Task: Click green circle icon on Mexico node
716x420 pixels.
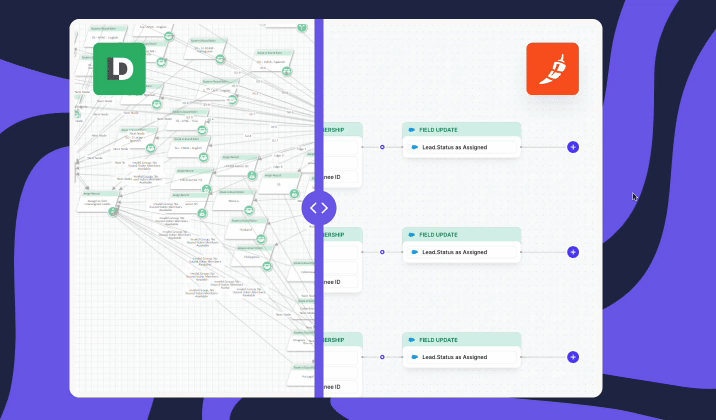Action: (x=249, y=210)
